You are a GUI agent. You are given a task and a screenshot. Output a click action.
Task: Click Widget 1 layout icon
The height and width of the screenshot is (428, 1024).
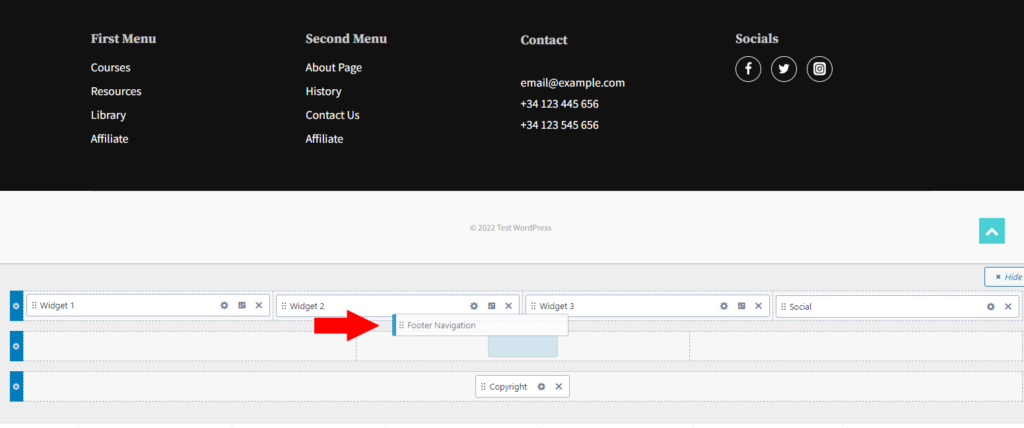click(x=242, y=305)
